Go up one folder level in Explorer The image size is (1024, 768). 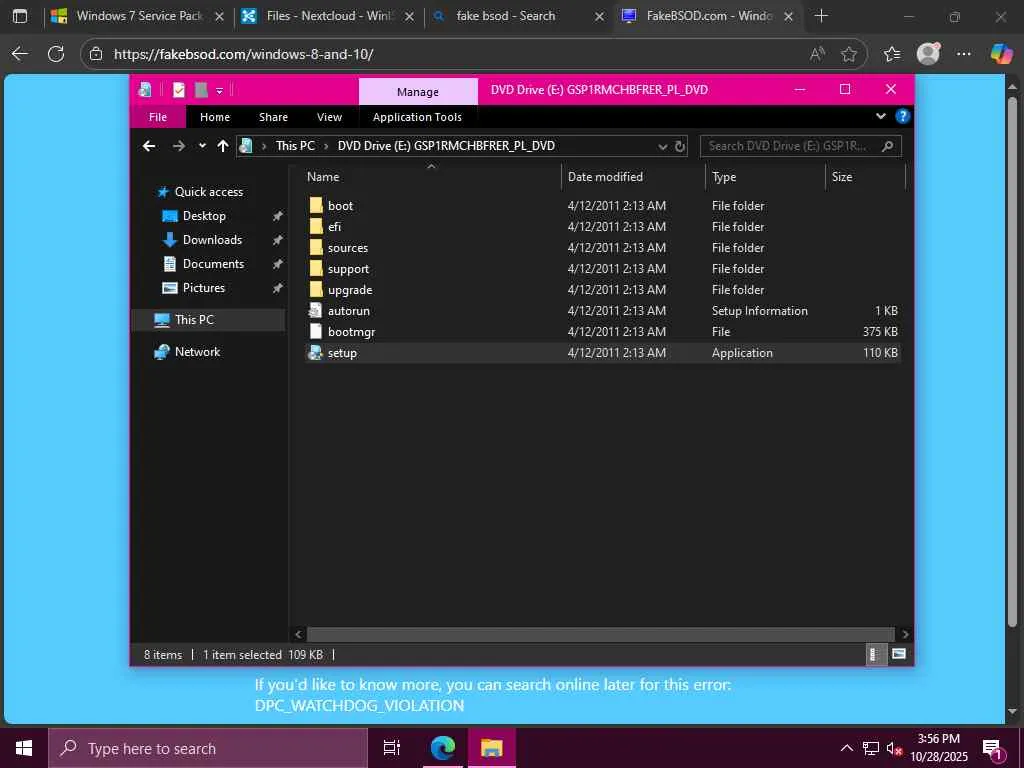pos(223,146)
